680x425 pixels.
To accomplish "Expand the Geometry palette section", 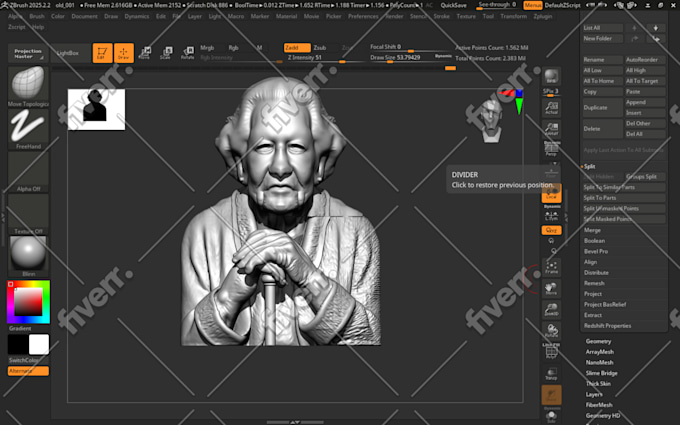I will pos(598,341).
